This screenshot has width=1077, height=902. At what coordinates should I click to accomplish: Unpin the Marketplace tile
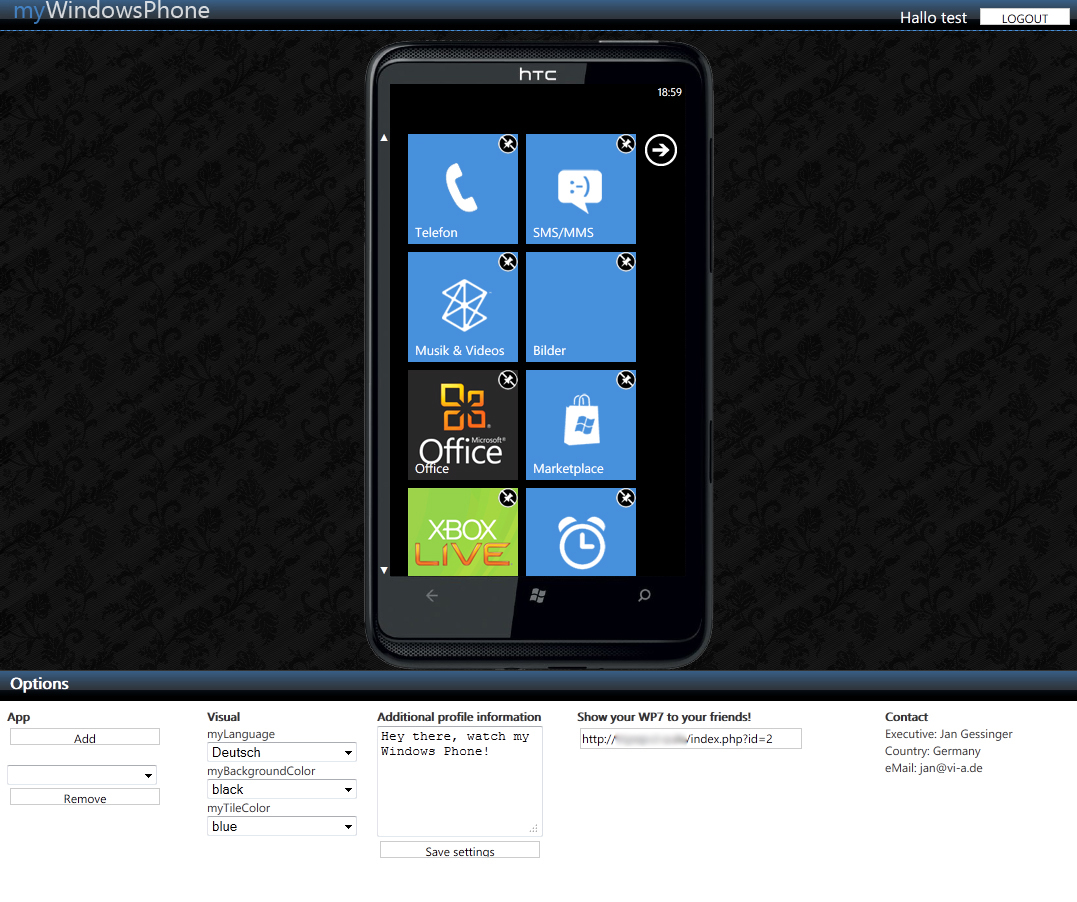tap(626, 380)
